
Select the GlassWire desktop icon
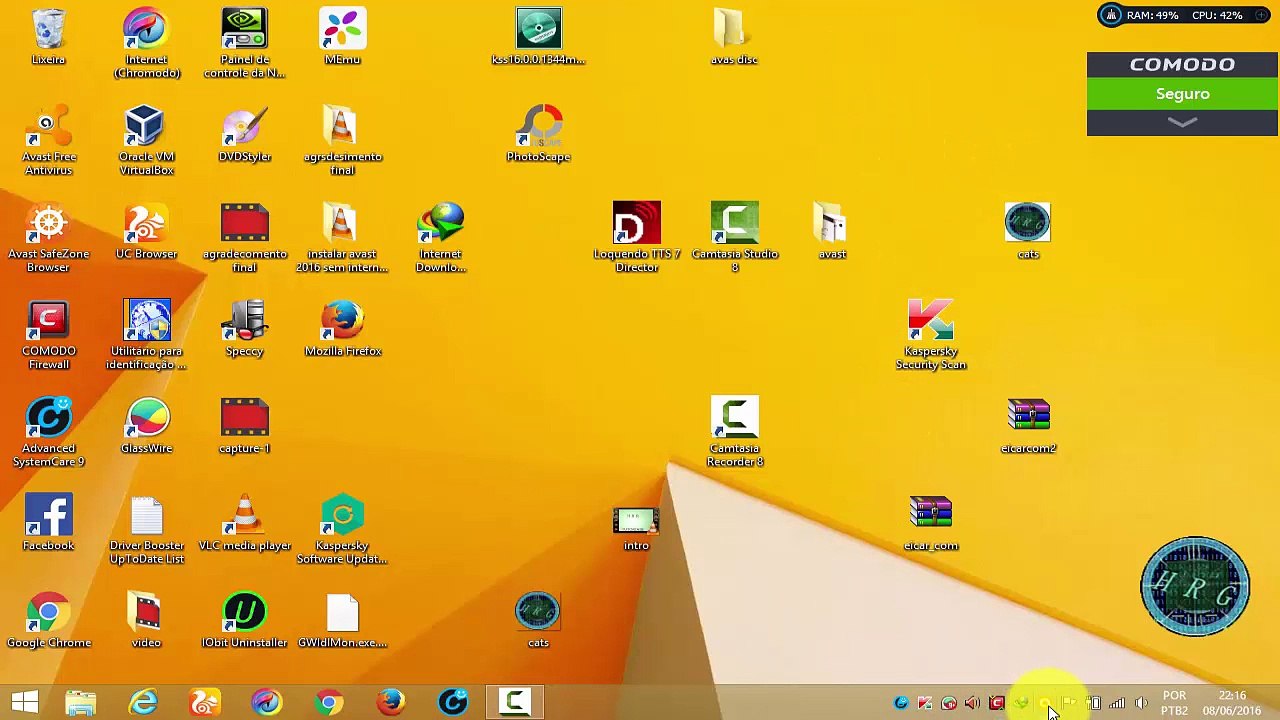point(146,426)
